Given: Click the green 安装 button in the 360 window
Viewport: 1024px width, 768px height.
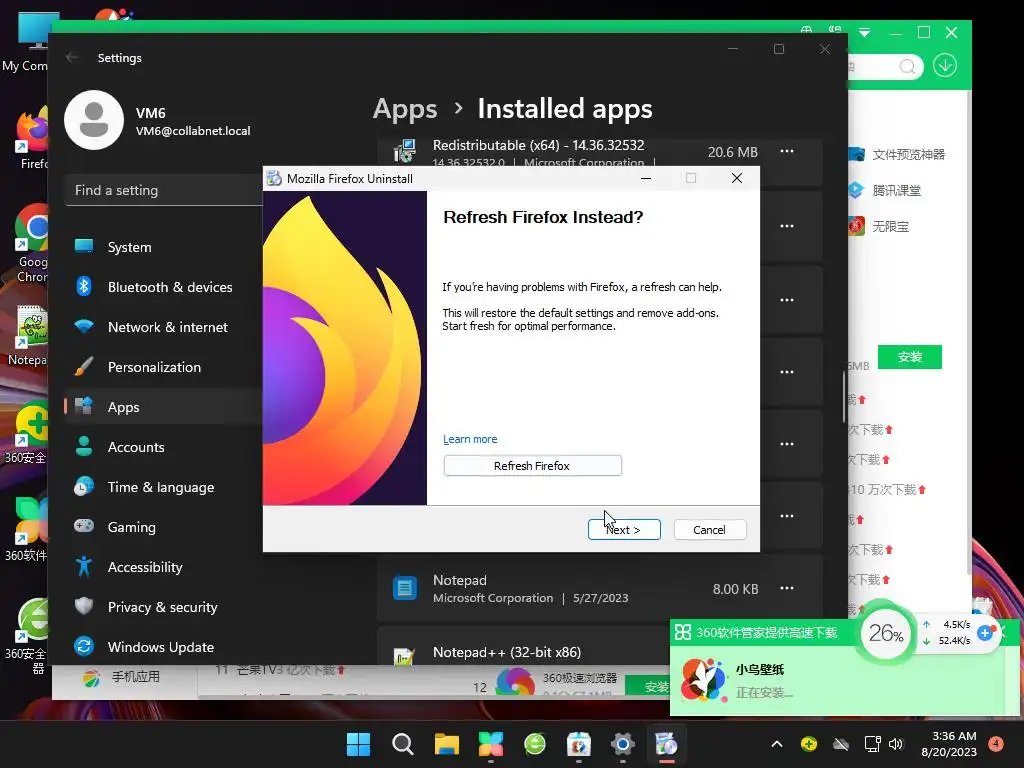Looking at the screenshot, I should 910,357.
